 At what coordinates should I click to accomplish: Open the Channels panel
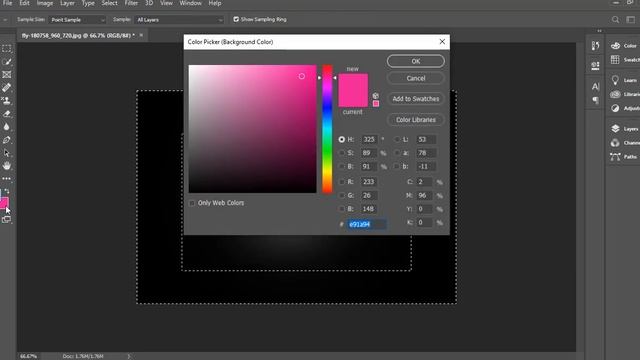(624, 143)
